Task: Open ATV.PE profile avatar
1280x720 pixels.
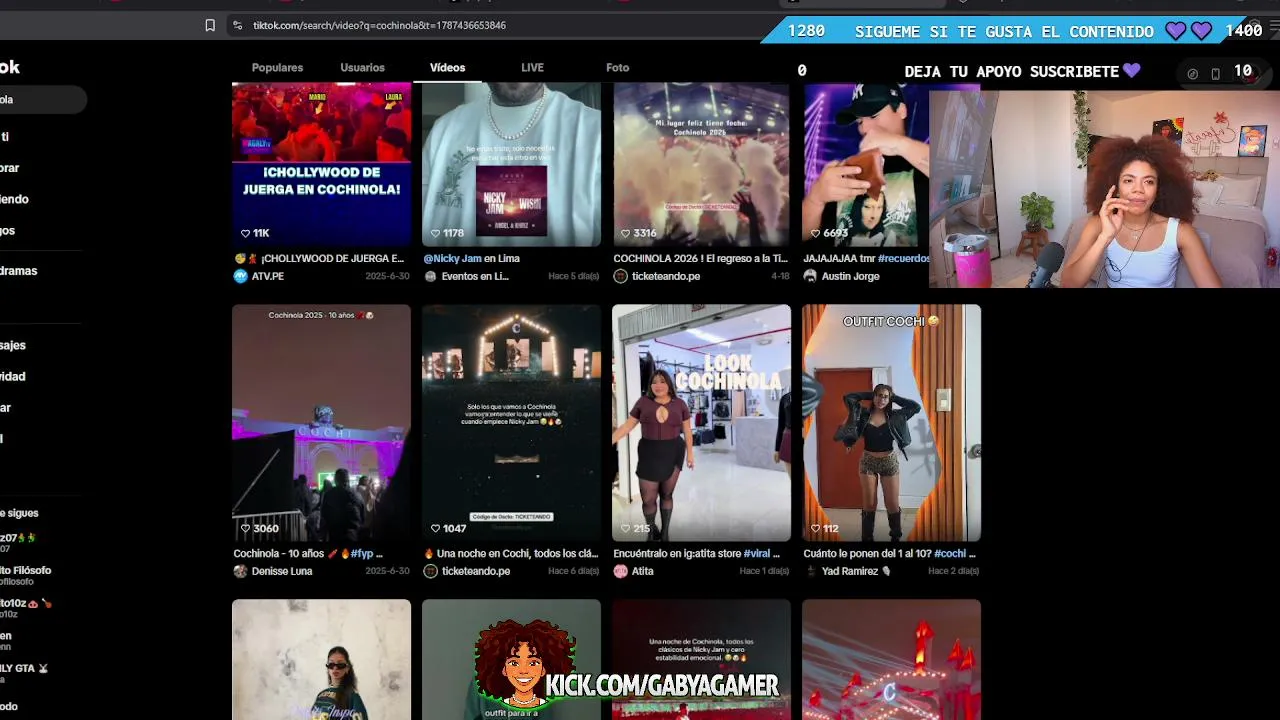Action: (x=240, y=276)
